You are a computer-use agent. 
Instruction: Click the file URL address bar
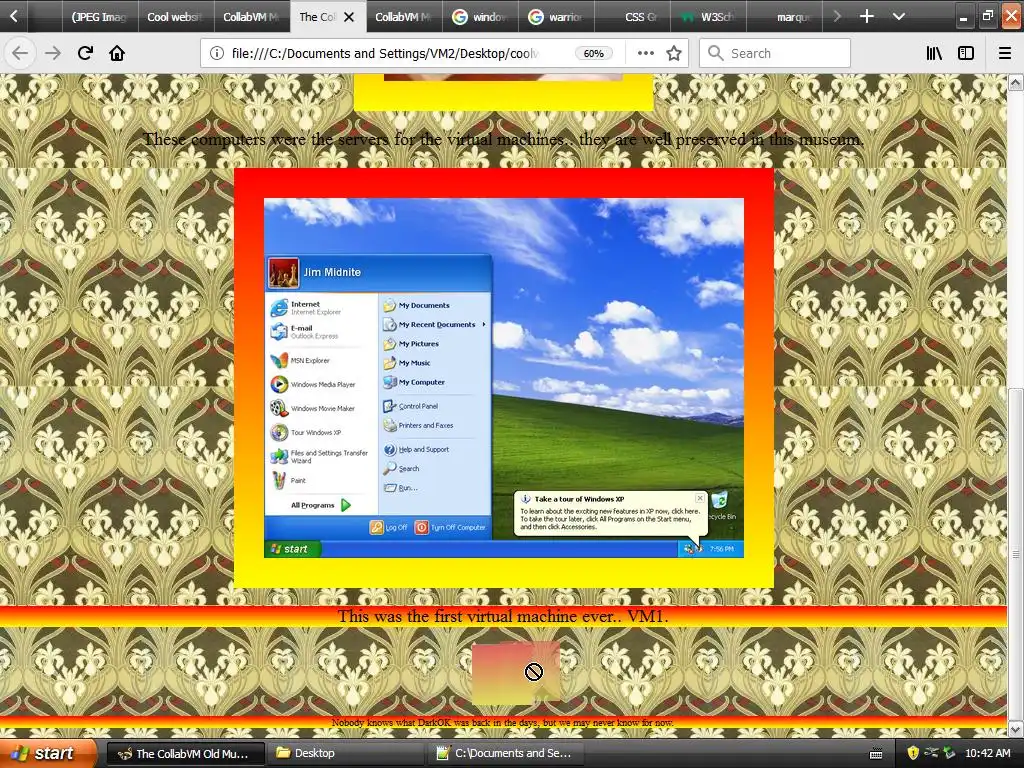point(385,54)
